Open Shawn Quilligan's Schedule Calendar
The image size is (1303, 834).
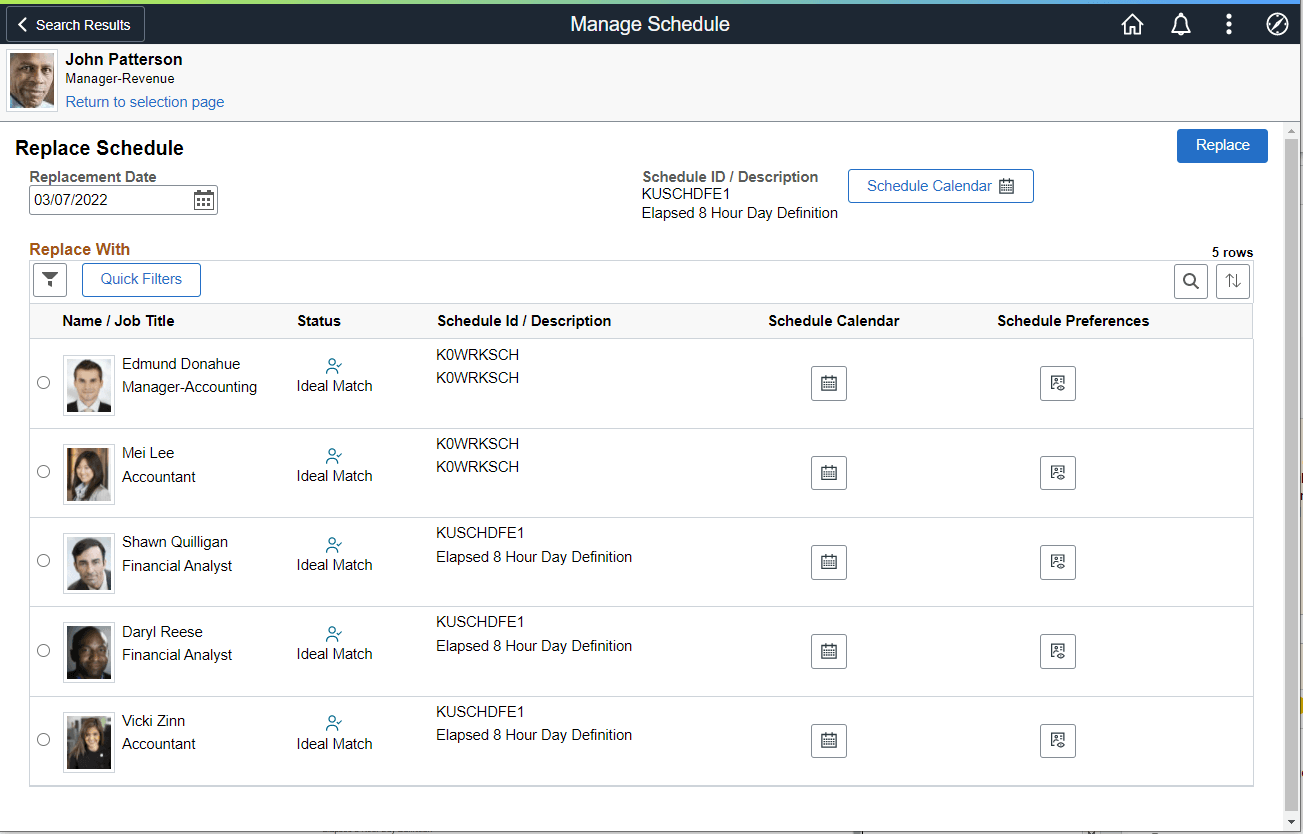(x=828, y=562)
